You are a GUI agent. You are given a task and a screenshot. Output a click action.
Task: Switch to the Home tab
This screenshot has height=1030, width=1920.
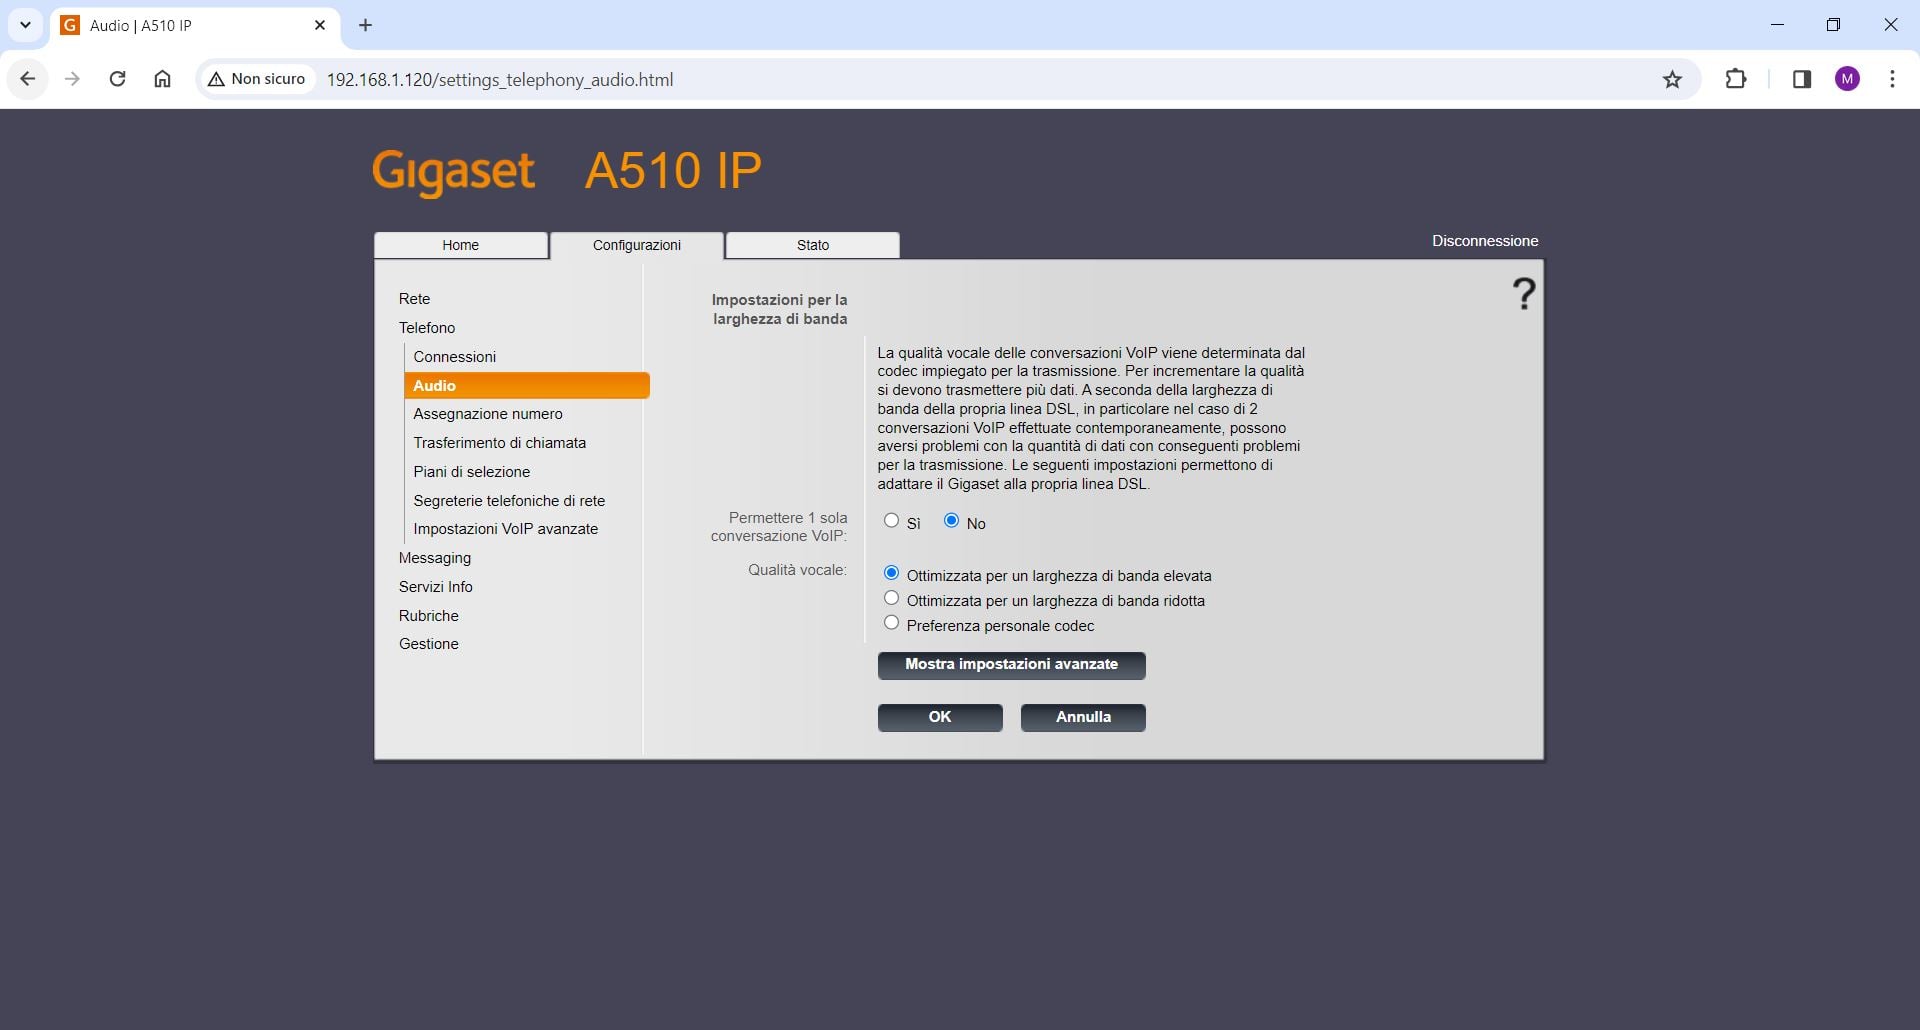[x=461, y=245]
